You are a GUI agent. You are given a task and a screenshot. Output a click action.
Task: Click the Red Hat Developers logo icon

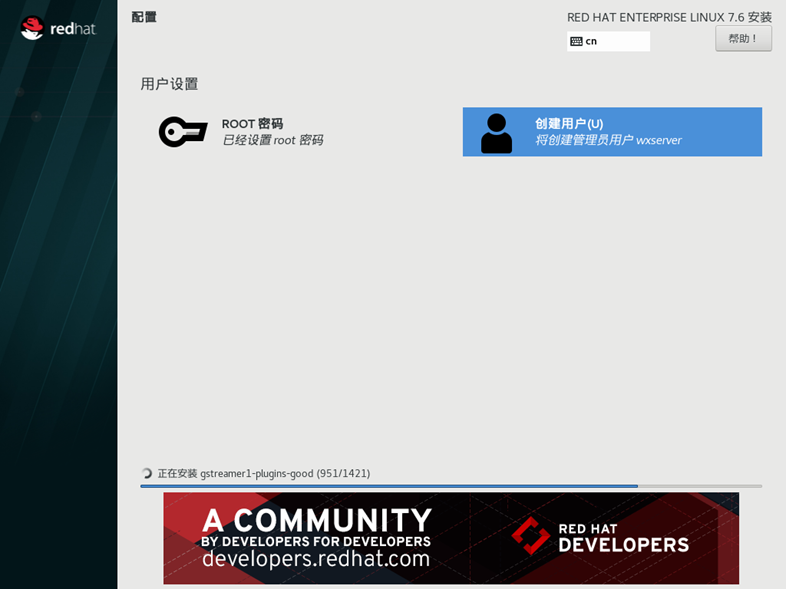tap(530, 536)
